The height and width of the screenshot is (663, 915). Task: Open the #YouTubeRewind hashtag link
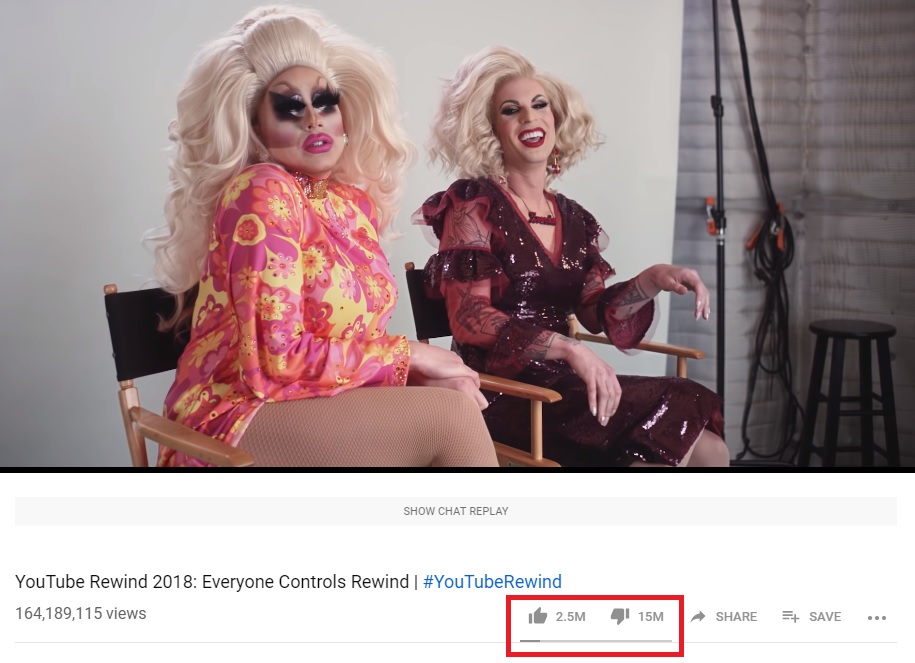pos(492,582)
